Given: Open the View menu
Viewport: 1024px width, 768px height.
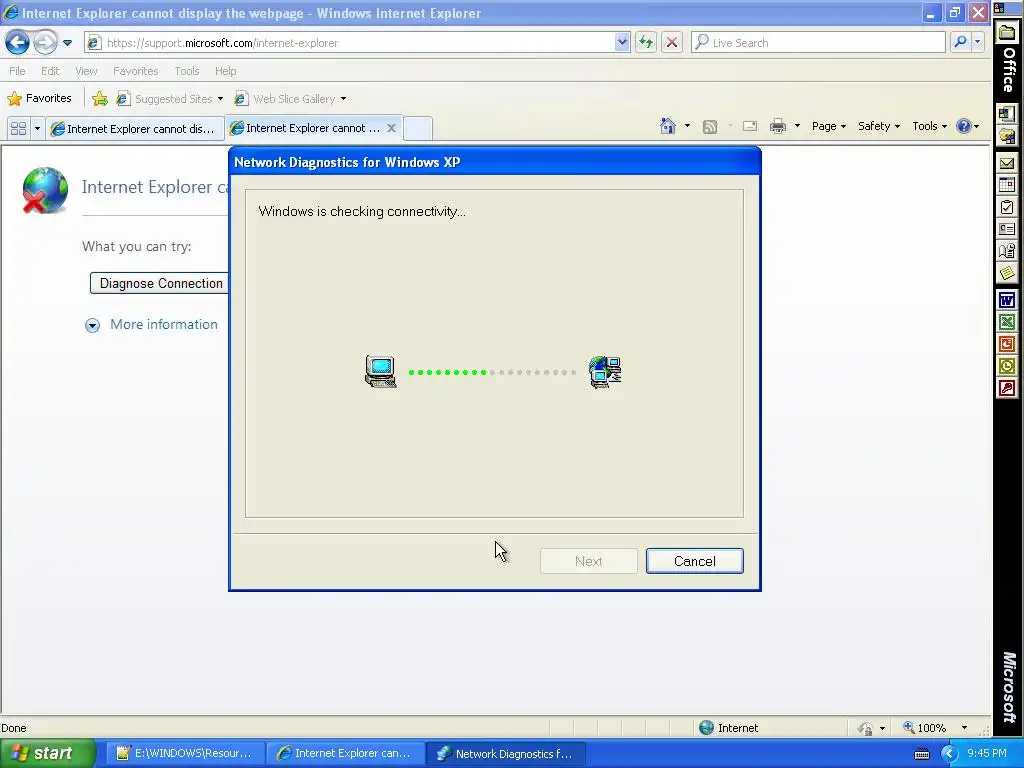Looking at the screenshot, I should click(x=86, y=71).
